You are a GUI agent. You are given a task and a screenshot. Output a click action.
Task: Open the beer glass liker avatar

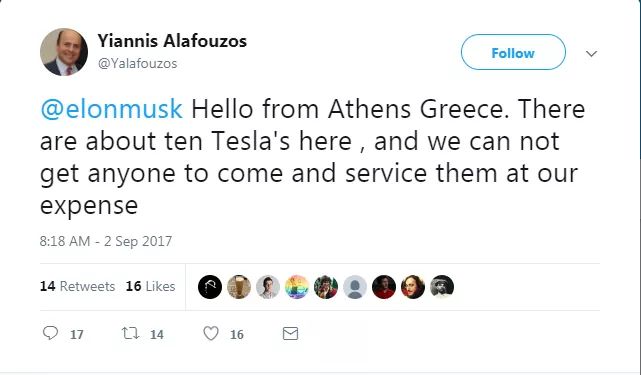click(x=239, y=287)
